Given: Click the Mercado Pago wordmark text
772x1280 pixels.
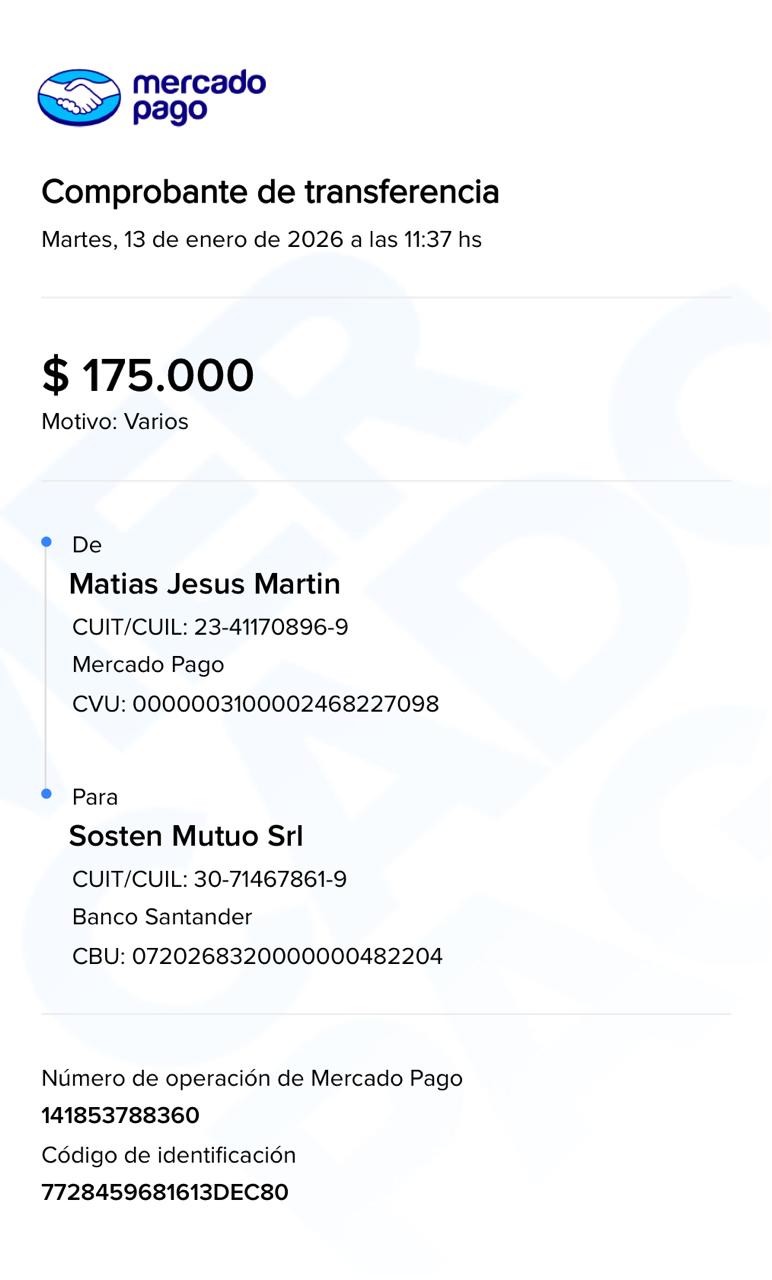Looking at the screenshot, I should click(x=199, y=97).
